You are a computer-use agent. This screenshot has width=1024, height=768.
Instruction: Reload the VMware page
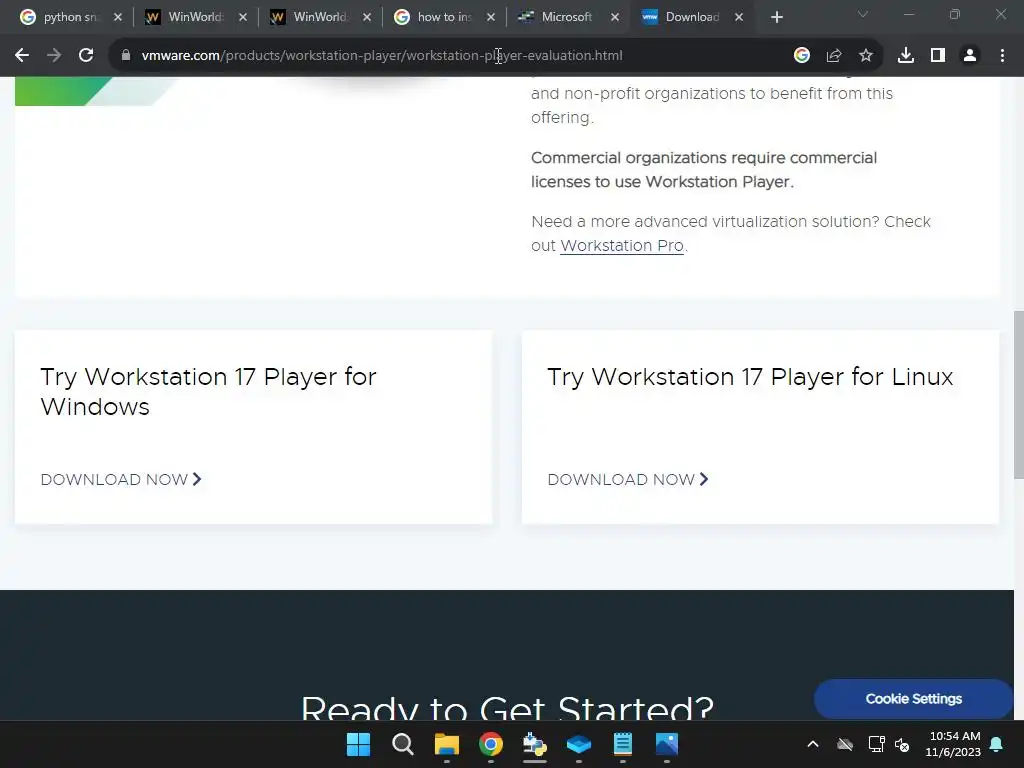tap(86, 56)
